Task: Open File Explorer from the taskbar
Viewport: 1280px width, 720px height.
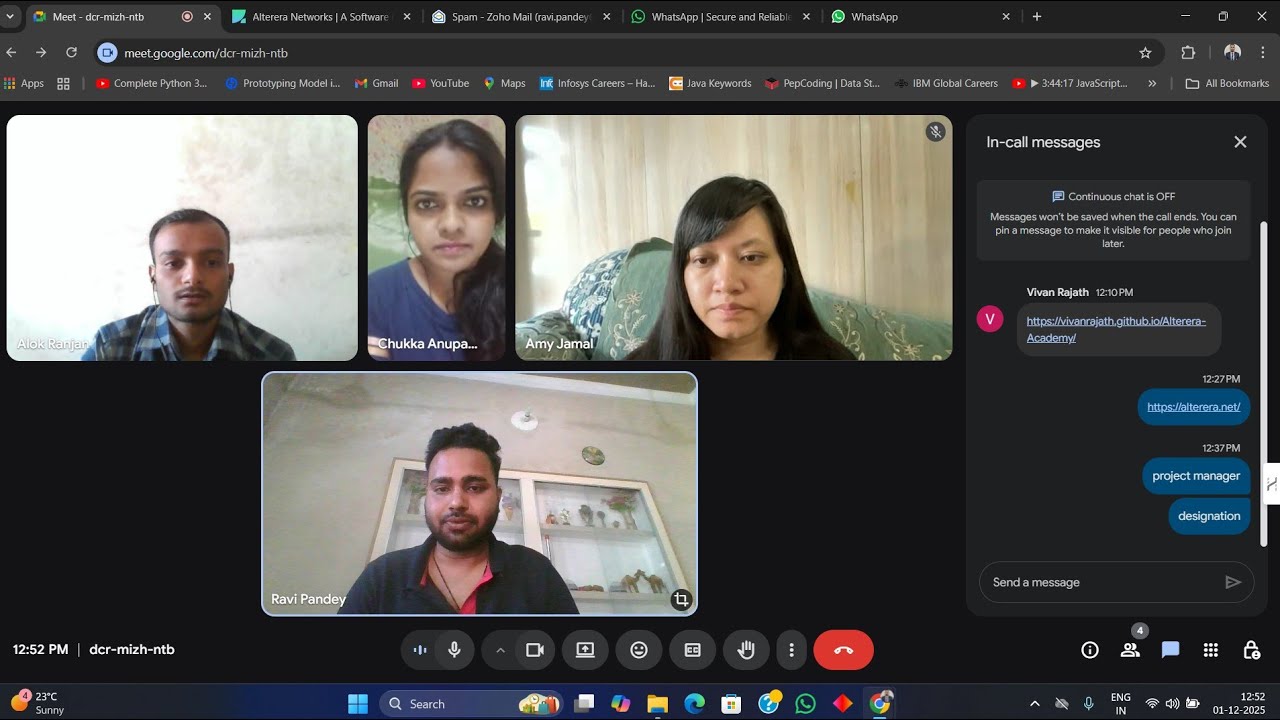Action: pyautogui.click(x=657, y=704)
